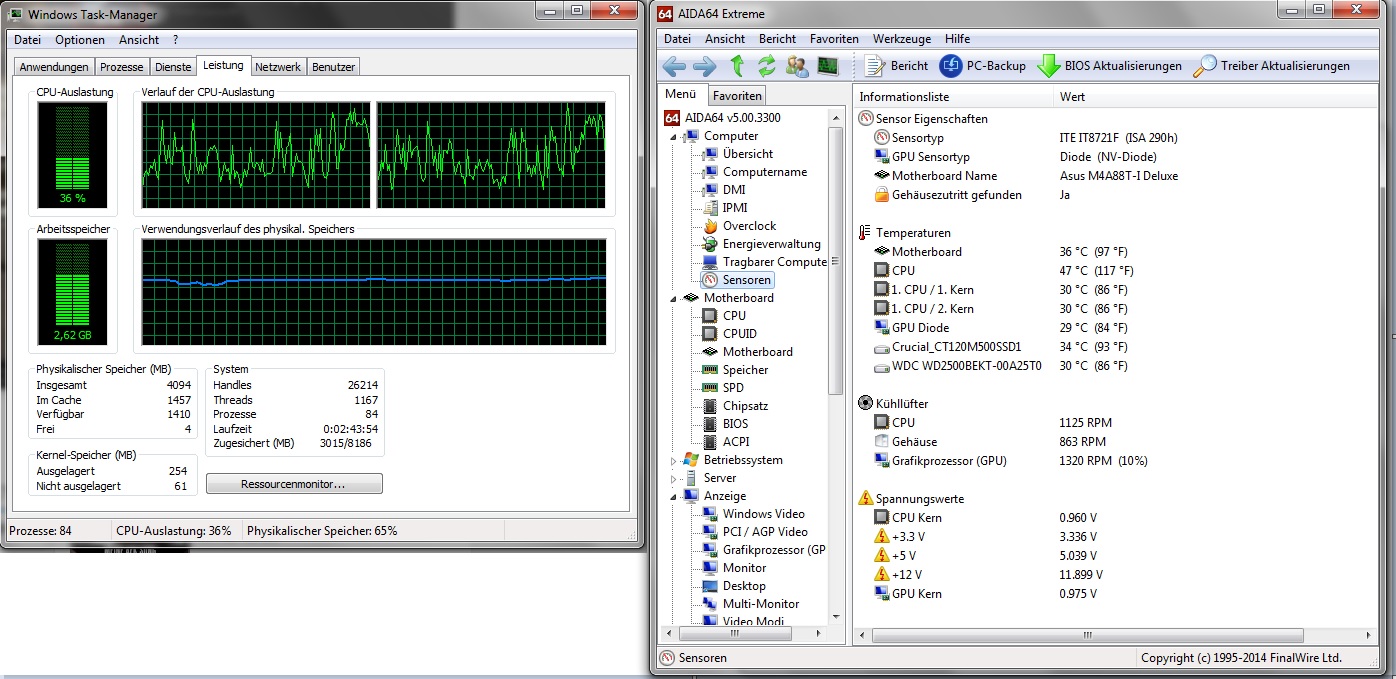Select Speicher in the Motherboard tree
Screen dimensions: 1396x679
tap(745, 370)
